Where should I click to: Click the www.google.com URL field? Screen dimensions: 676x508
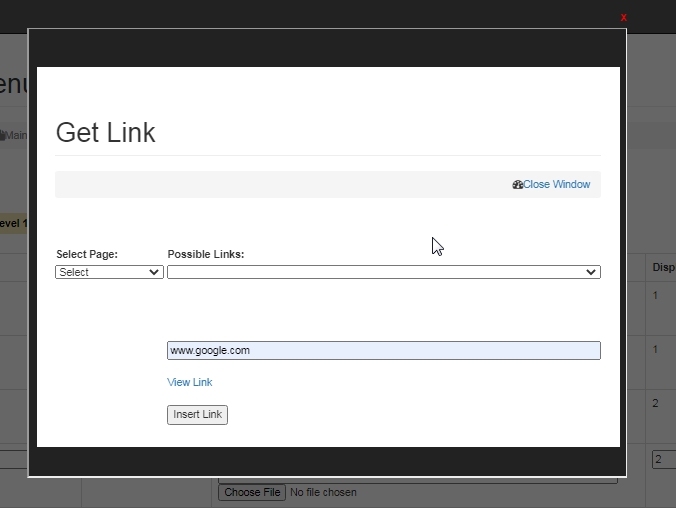pos(383,350)
